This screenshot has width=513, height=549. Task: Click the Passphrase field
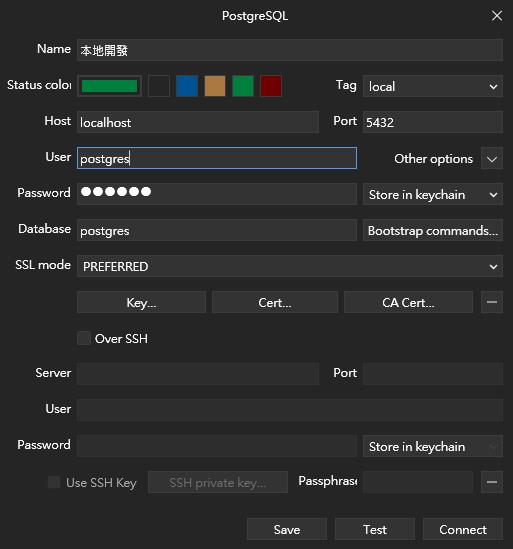[x=418, y=482]
